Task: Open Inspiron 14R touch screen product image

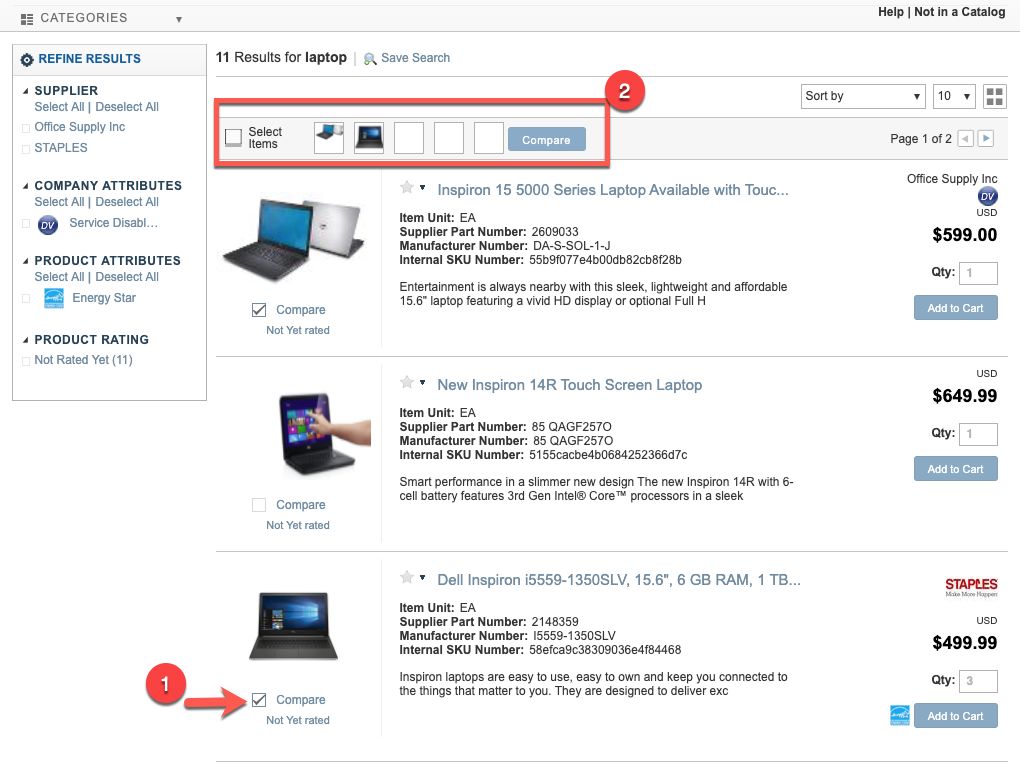Action: pyautogui.click(x=323, y=434)
